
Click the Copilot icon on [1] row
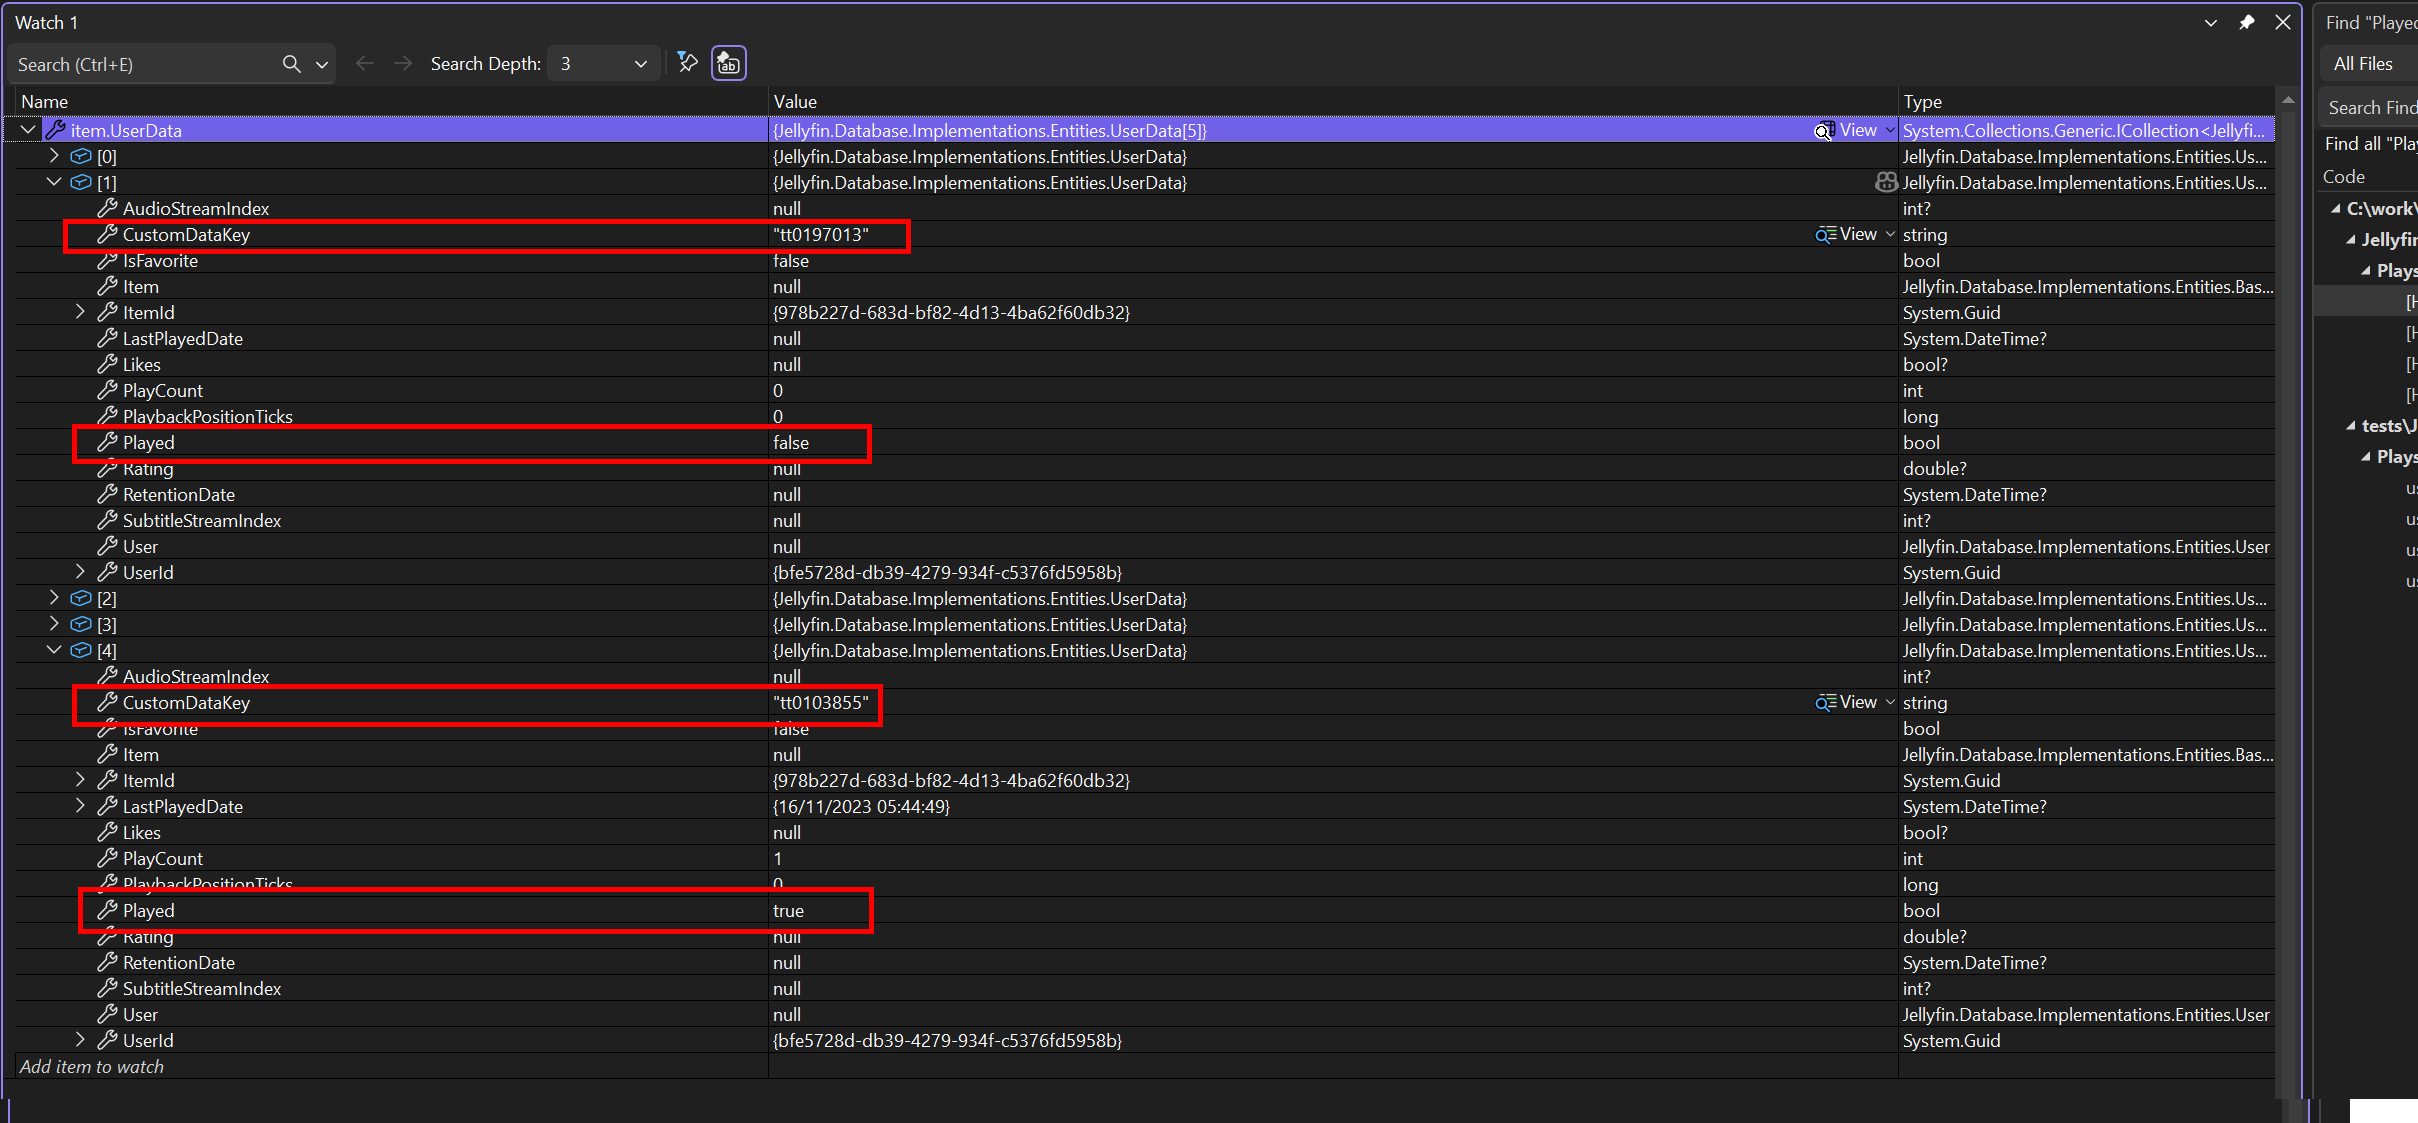(x=1886, y=182)
